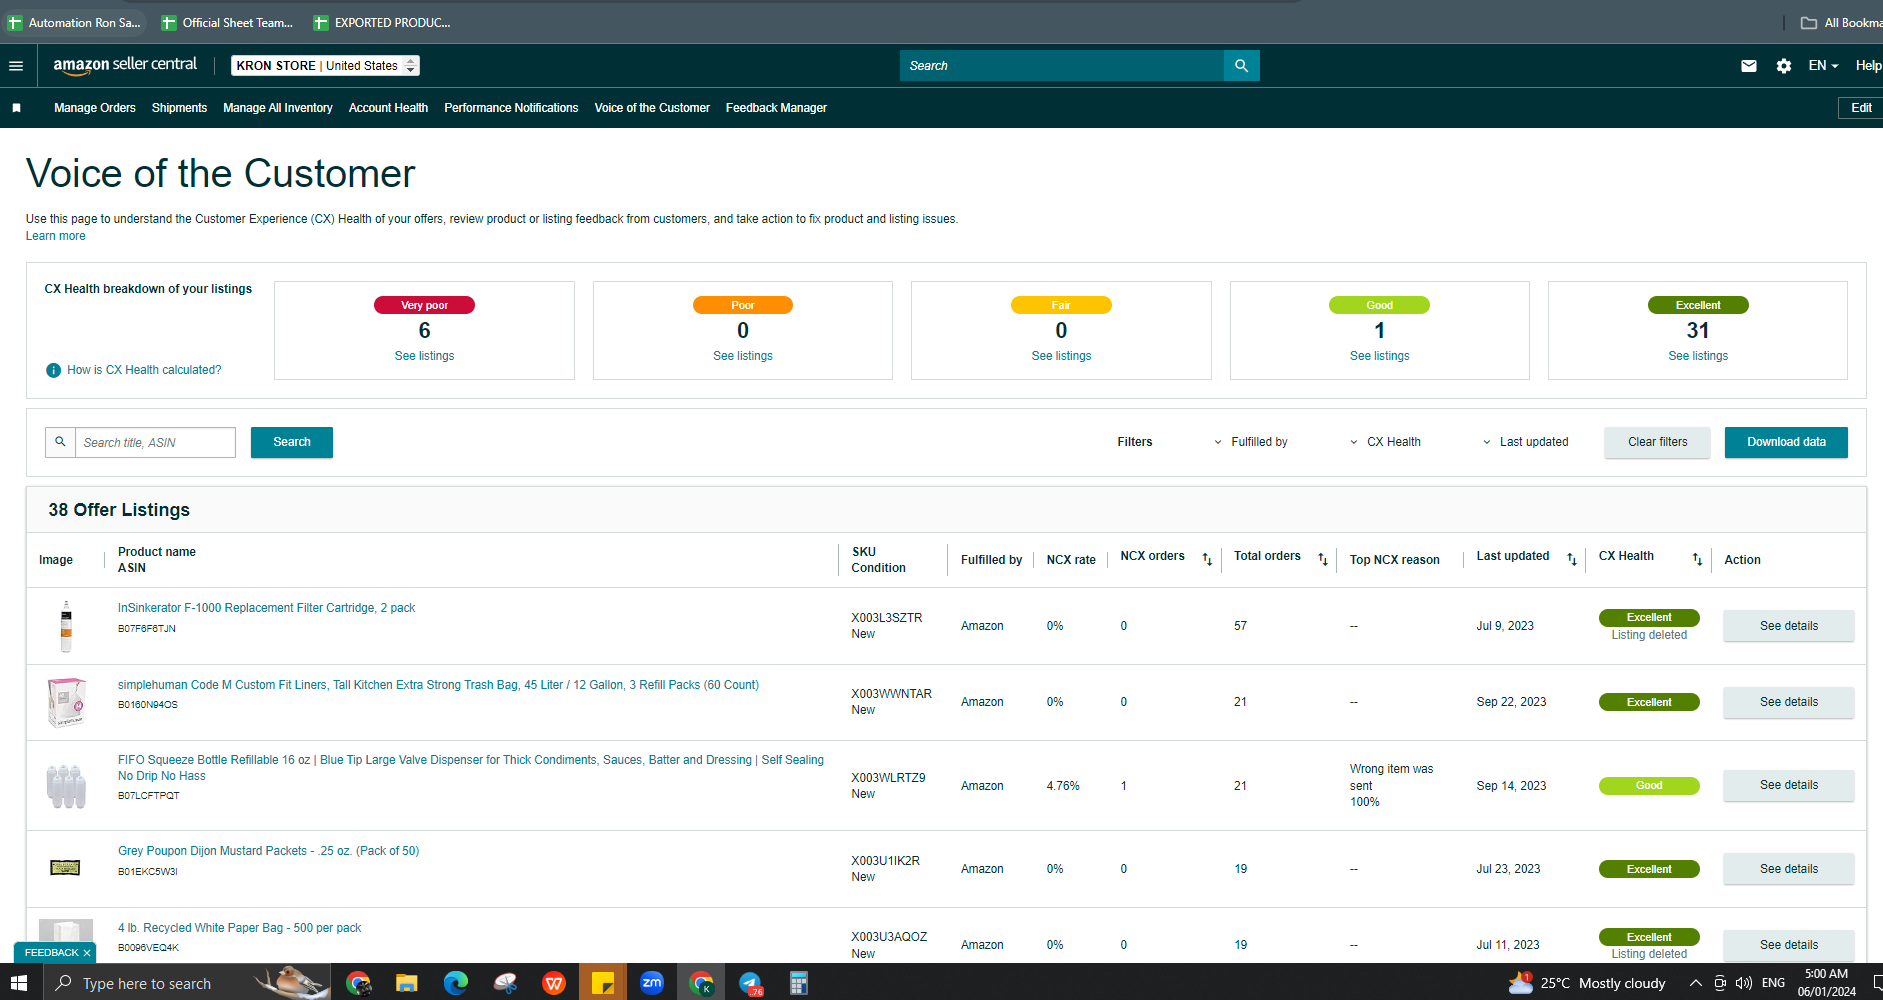Sort by Last updated column arrows
The width and height of the screenshot is (1883, 1000).
[x=1572, y=559]
